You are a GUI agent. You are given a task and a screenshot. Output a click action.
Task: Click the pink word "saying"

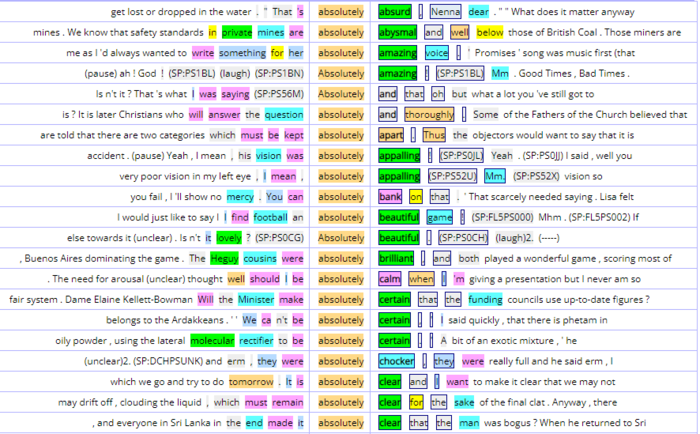[235, 94]
